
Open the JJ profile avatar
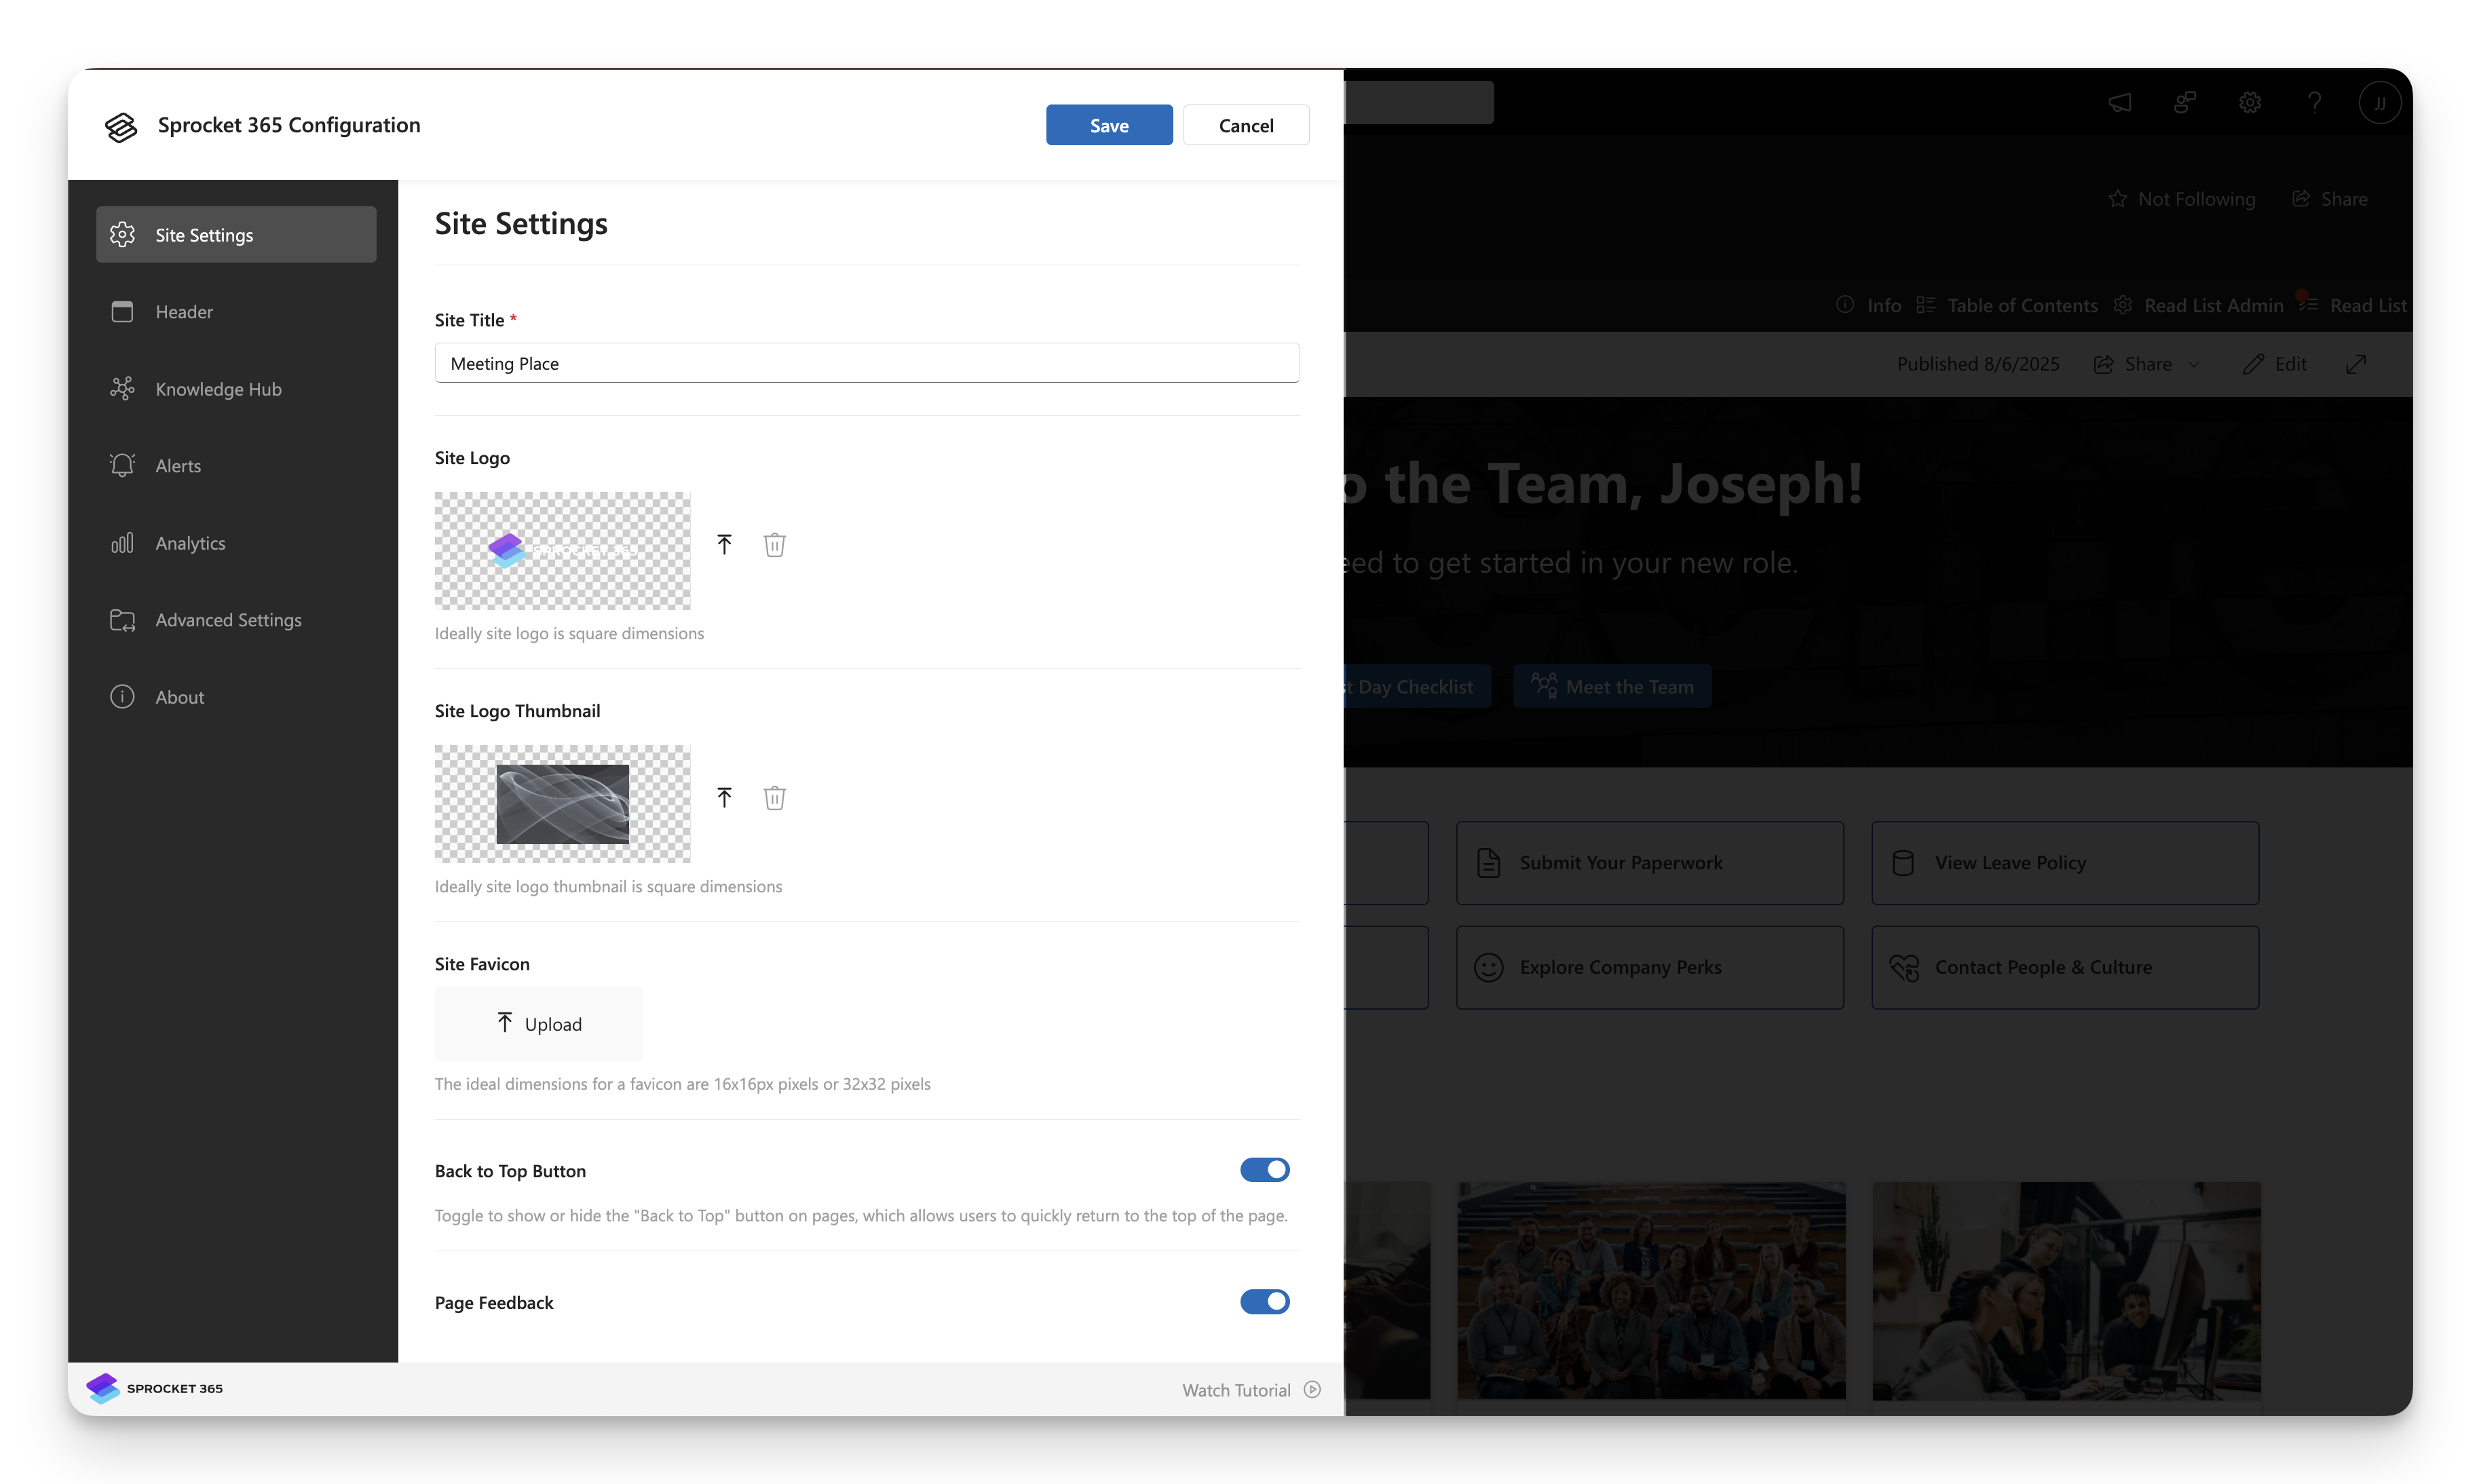pos(2380,102)
